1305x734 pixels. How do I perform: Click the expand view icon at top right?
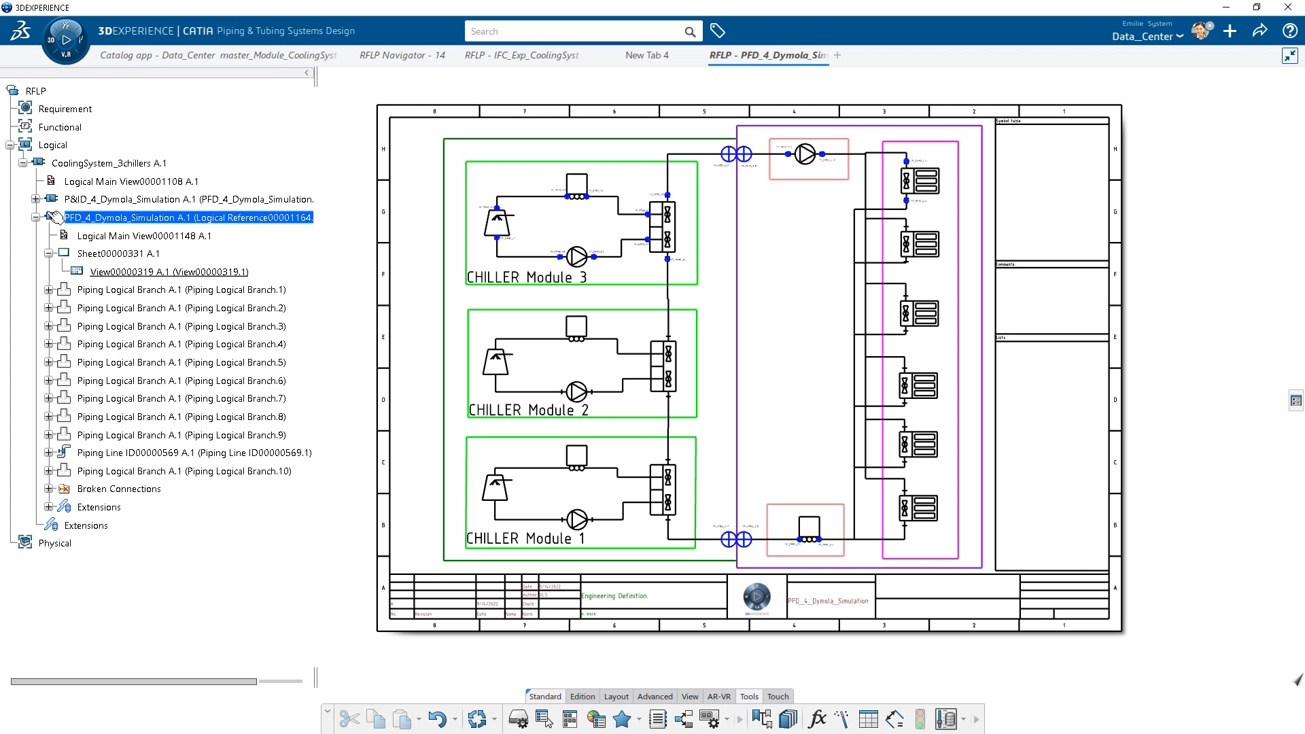coord(1290,56)
